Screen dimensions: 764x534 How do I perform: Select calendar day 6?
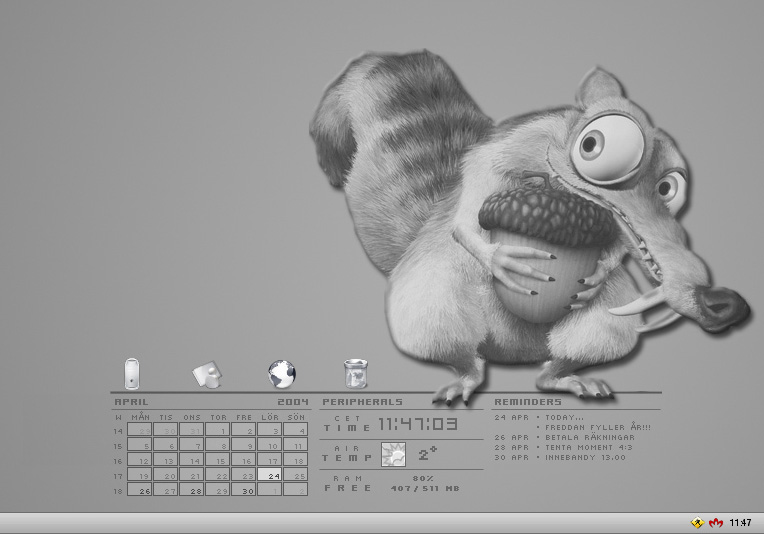click(x=166, y=444)
